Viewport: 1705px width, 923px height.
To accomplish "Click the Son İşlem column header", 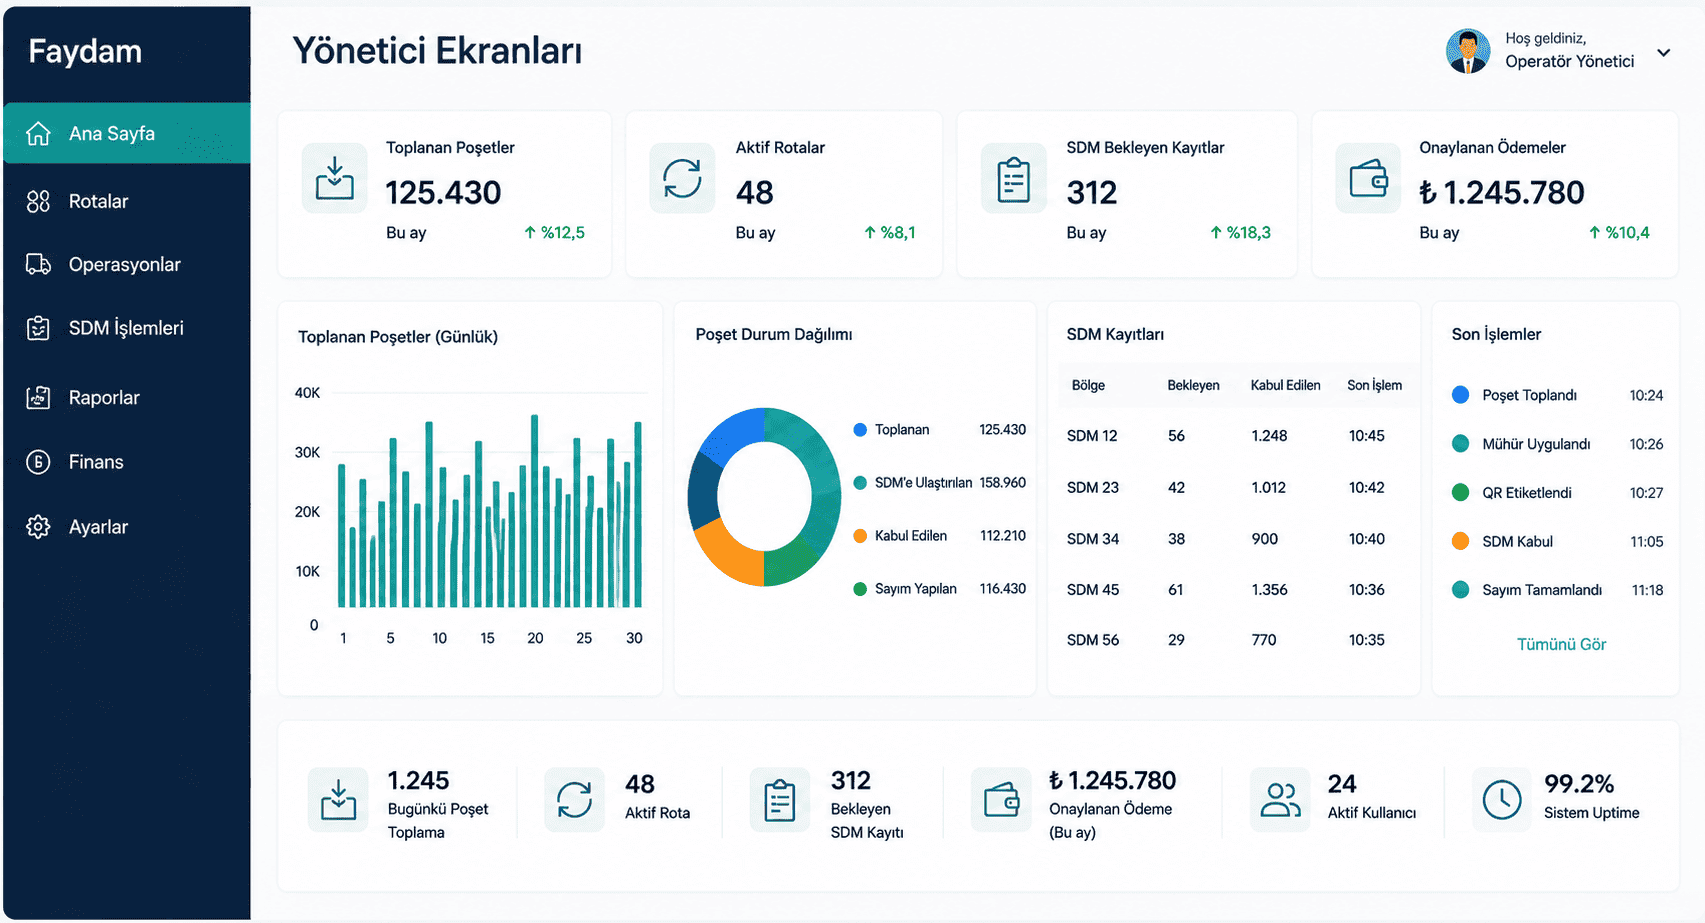I will (x=1374, y=385).
